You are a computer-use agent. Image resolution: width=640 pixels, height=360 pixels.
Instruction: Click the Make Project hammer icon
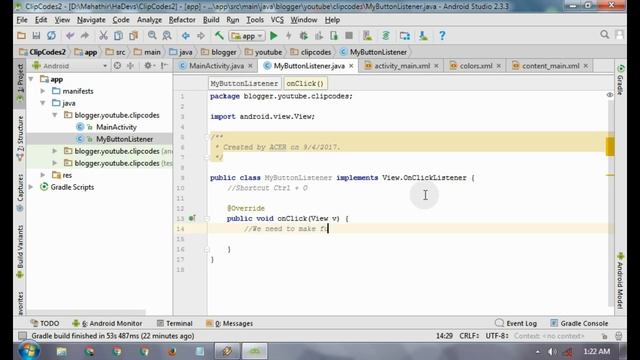219,36
